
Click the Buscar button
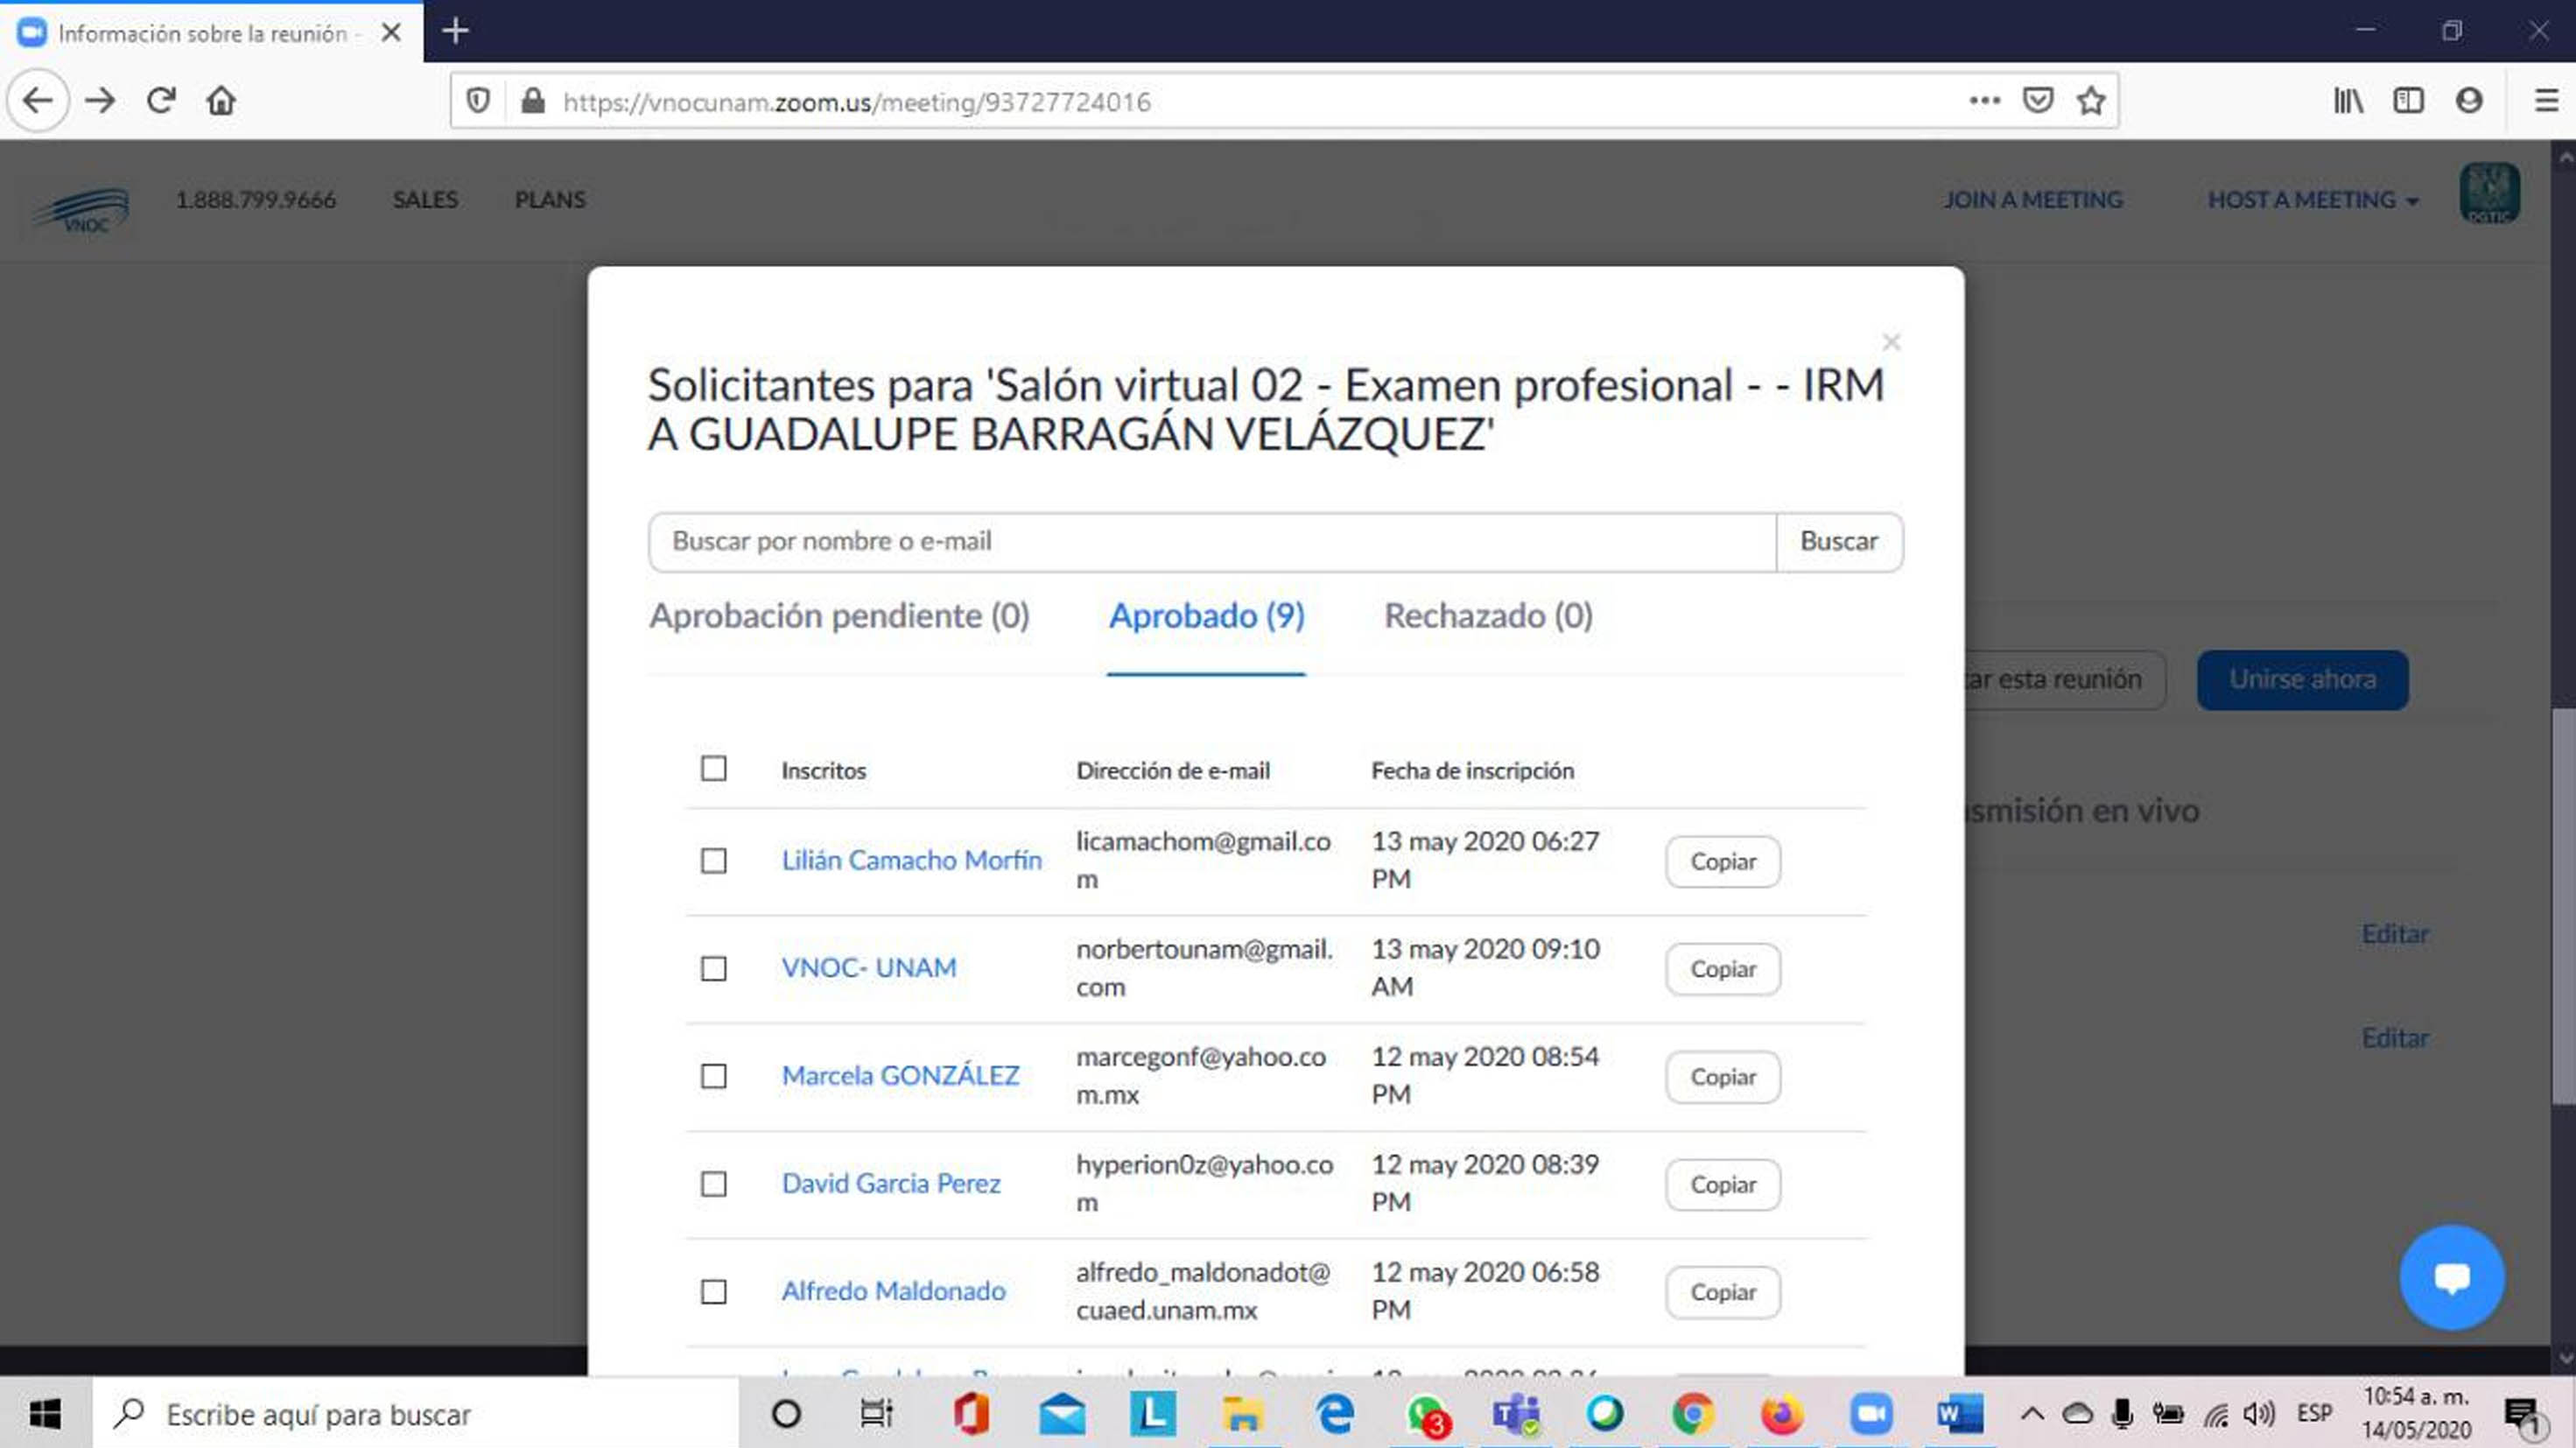pos(1839,542)
